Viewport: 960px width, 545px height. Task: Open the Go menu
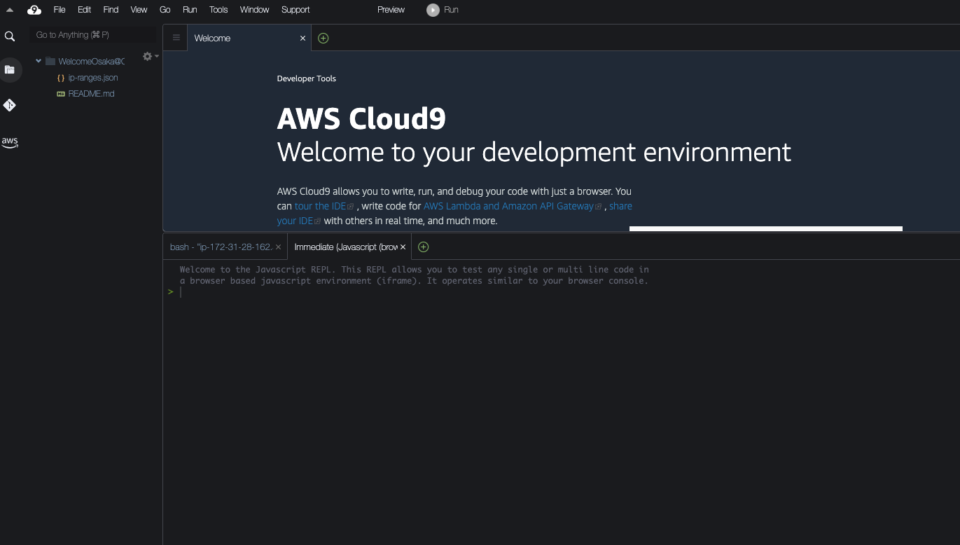[165, 10]
